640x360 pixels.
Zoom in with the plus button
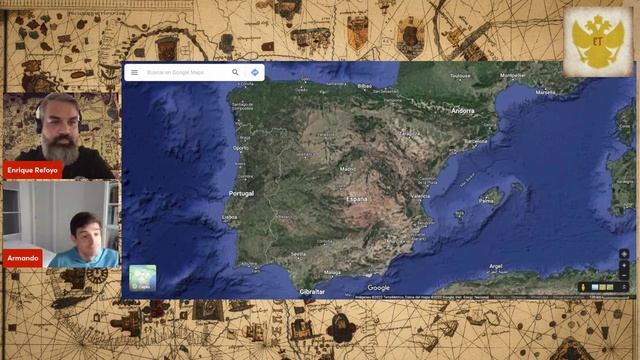click(x=624, y=266)
